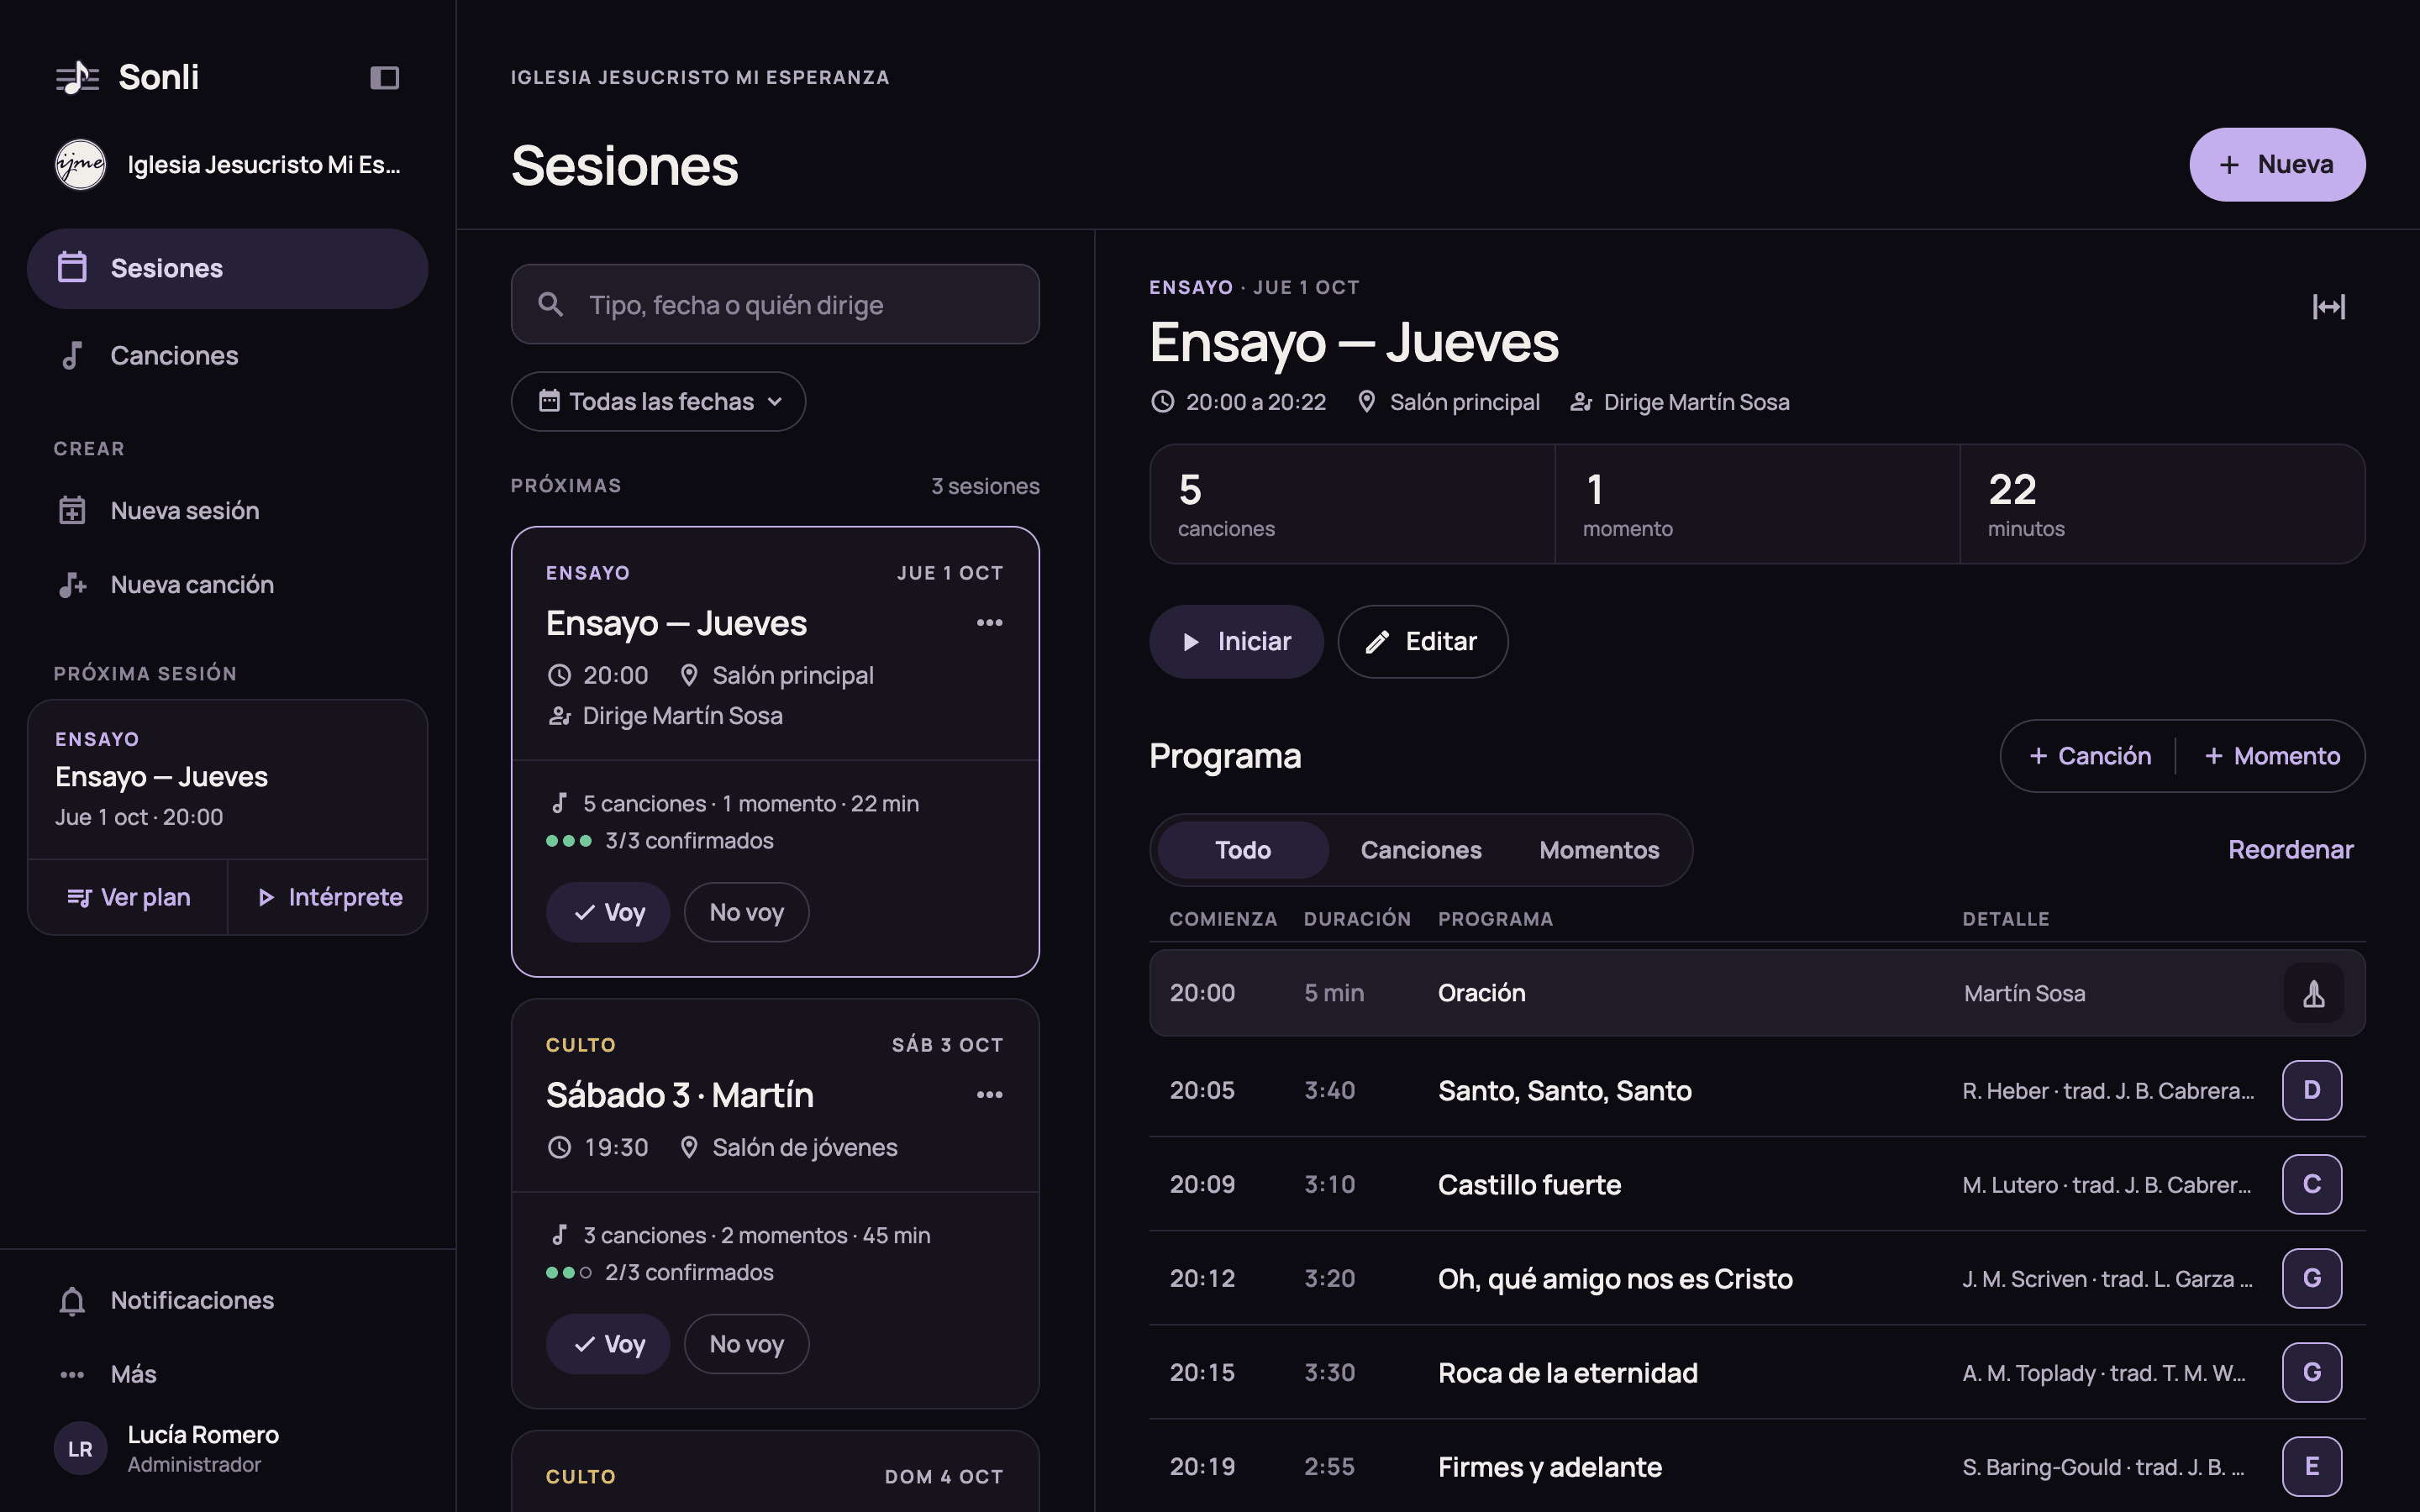Confirm Voy on Sábado 3 · Martín card

[x=608, y=1344]
